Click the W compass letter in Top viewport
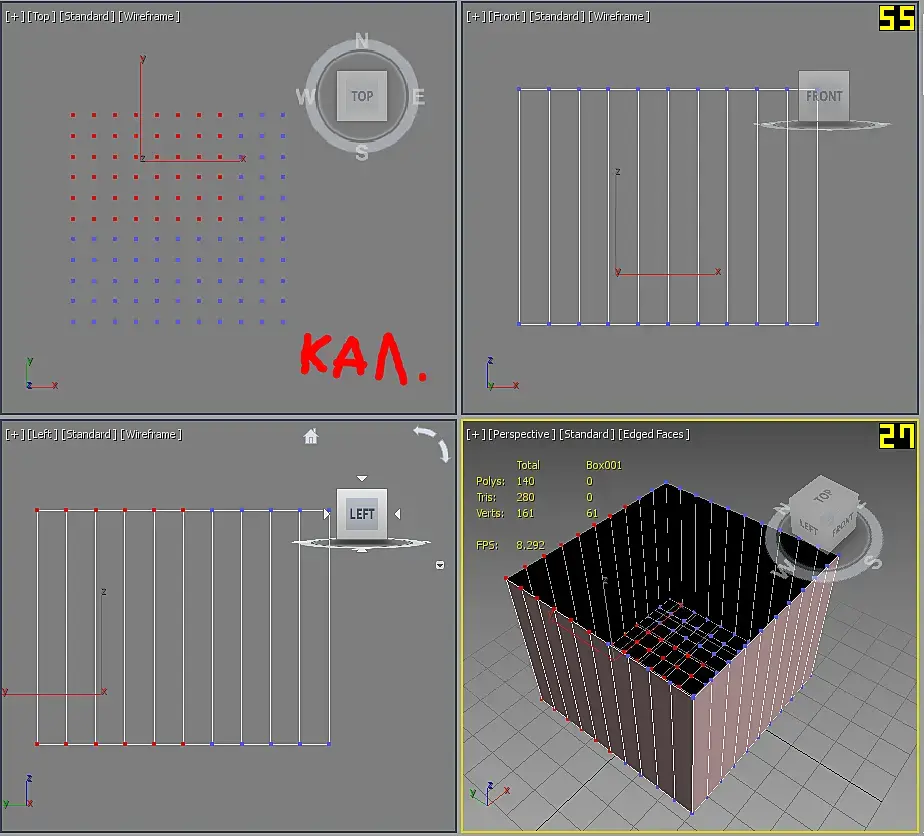This screenshot has width=924, height=836. (x=305, y=96)
